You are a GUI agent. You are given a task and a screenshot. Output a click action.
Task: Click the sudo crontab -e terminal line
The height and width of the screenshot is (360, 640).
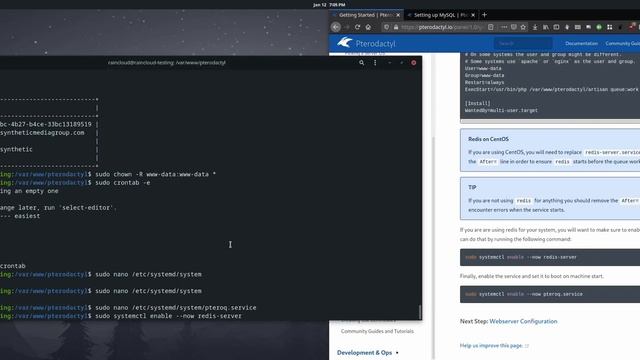(x=122, y=182)
